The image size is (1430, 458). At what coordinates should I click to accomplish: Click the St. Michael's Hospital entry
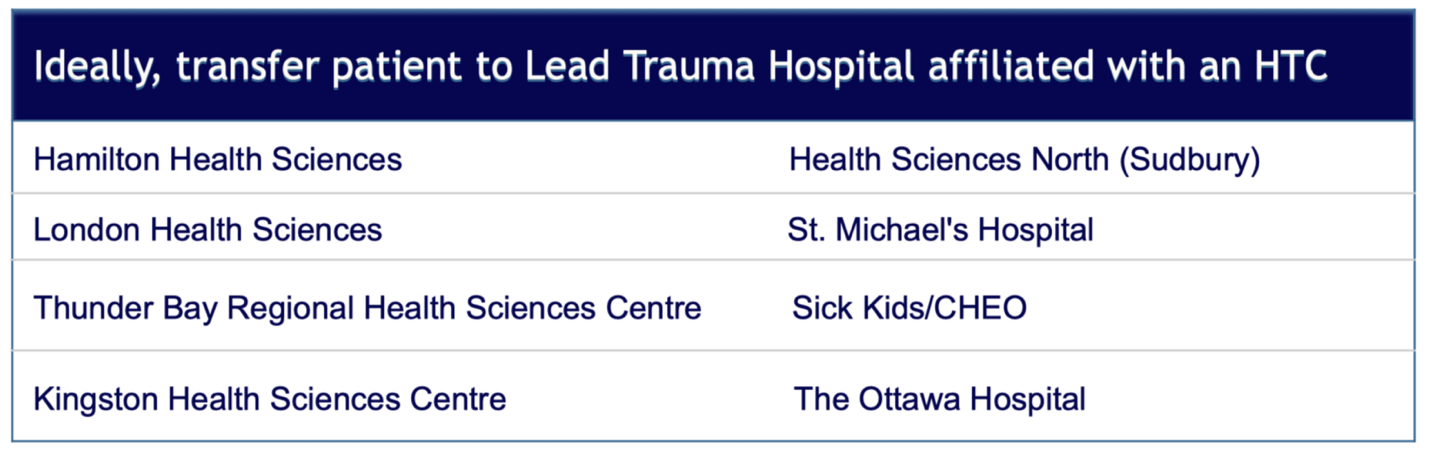pos(940,230)
